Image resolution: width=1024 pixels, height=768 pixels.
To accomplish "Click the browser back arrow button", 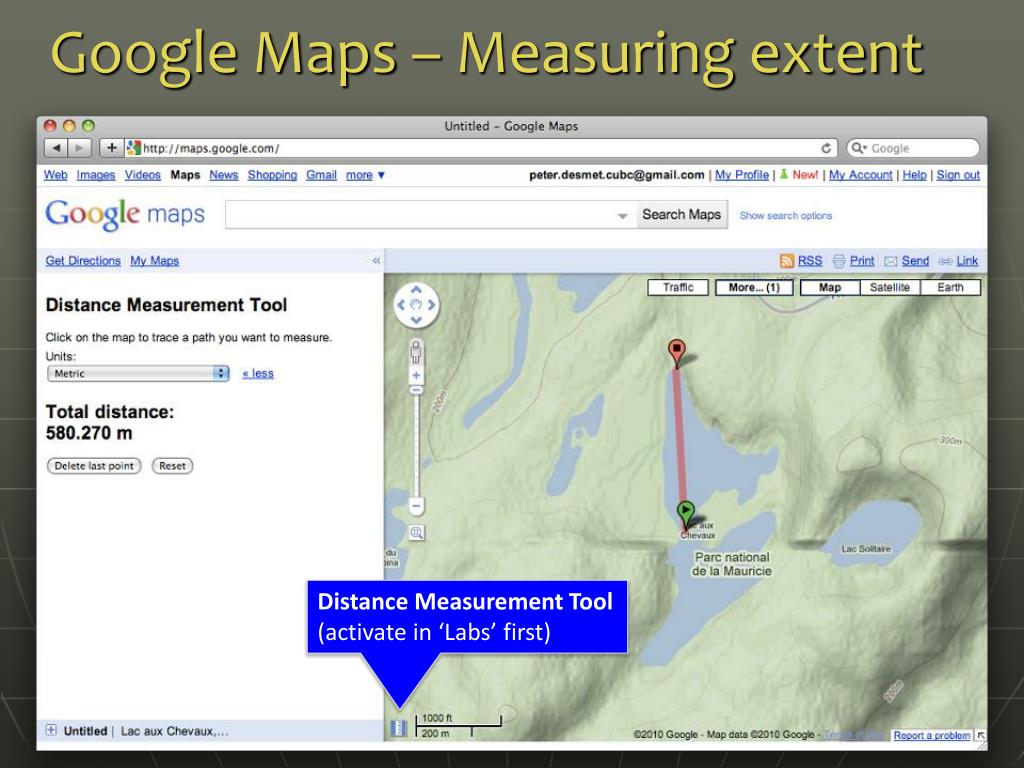I will pos(56,148).
